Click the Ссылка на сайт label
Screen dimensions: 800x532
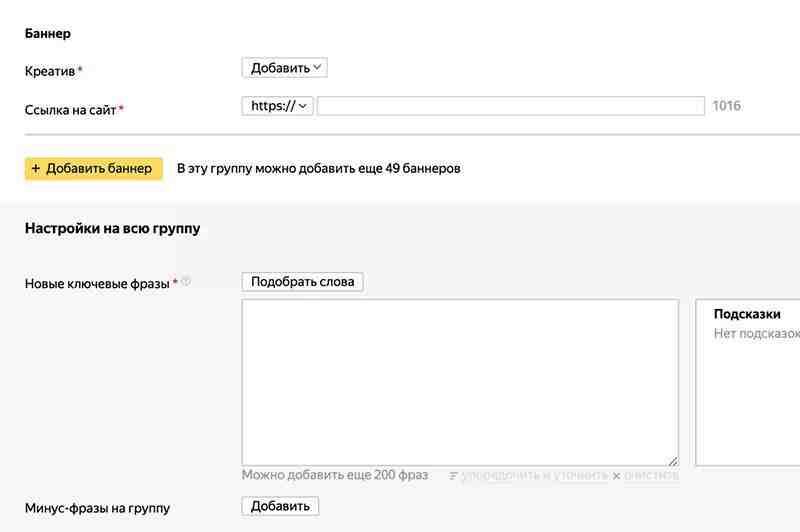[70, 110]
